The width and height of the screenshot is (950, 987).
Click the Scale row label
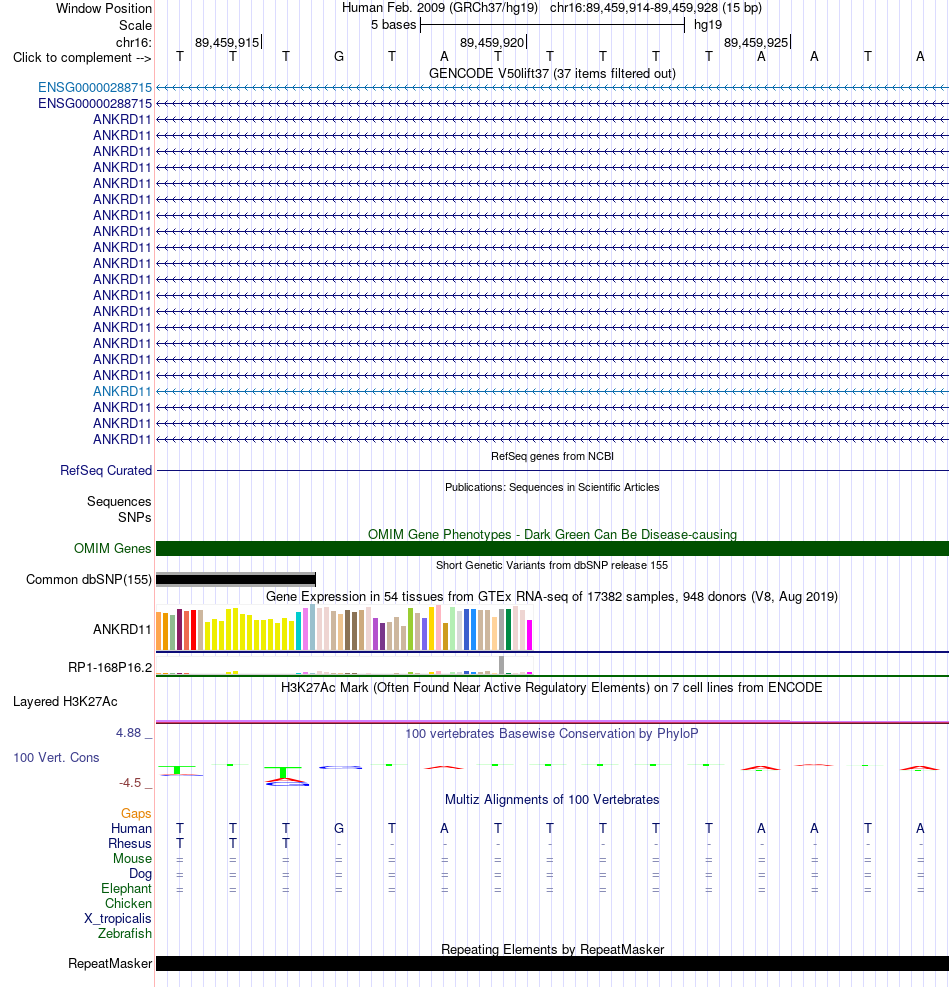tap(135, 25)
